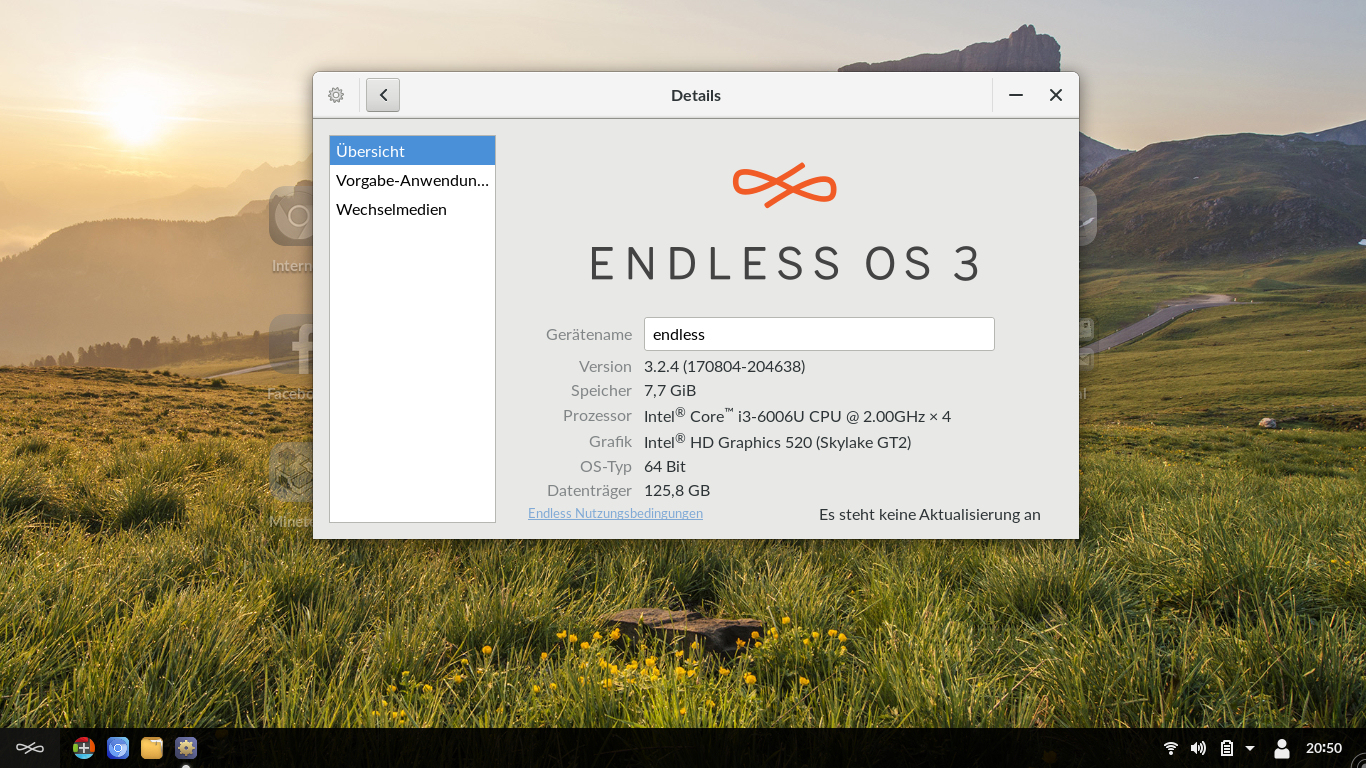The width and height of the screenshot is (1366, 768).
Task: Switch to the Wechselmedien section
Action: [412, 209]
